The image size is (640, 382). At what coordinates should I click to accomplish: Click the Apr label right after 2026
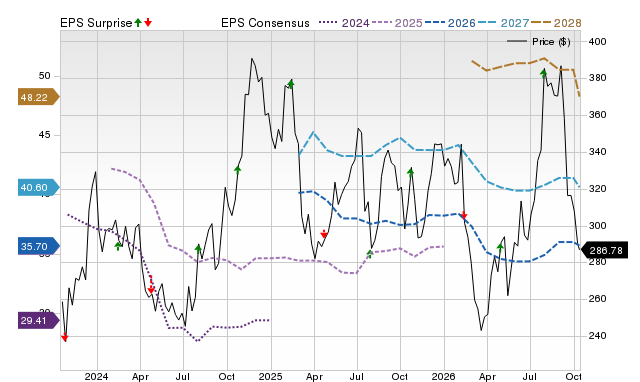(x=487, y=376)
